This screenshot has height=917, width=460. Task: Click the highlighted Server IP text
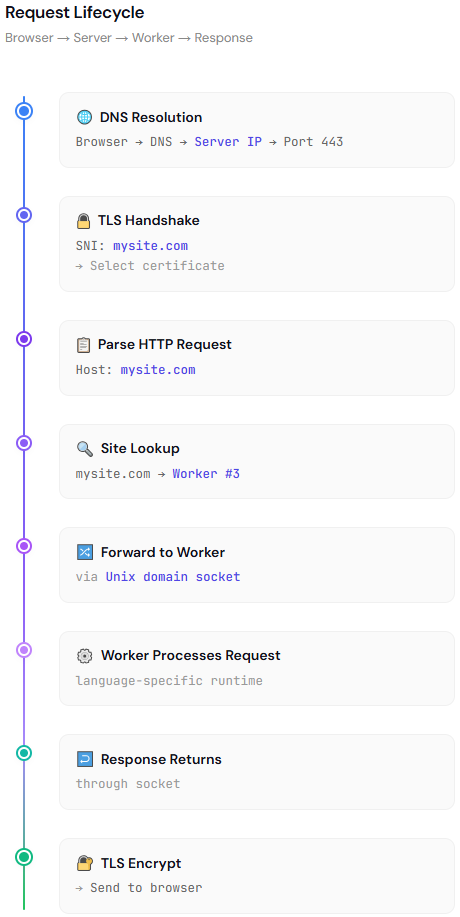click(x=228, y=142)
